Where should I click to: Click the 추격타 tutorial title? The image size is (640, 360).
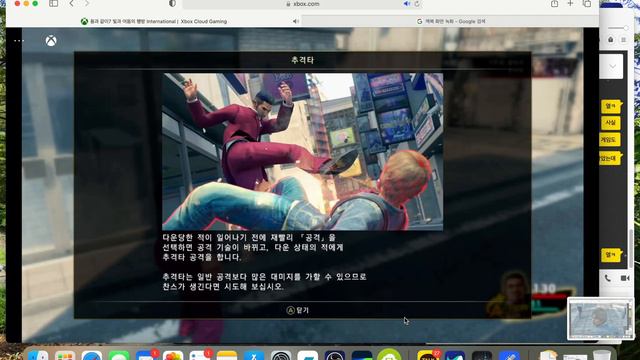[302, 60]
